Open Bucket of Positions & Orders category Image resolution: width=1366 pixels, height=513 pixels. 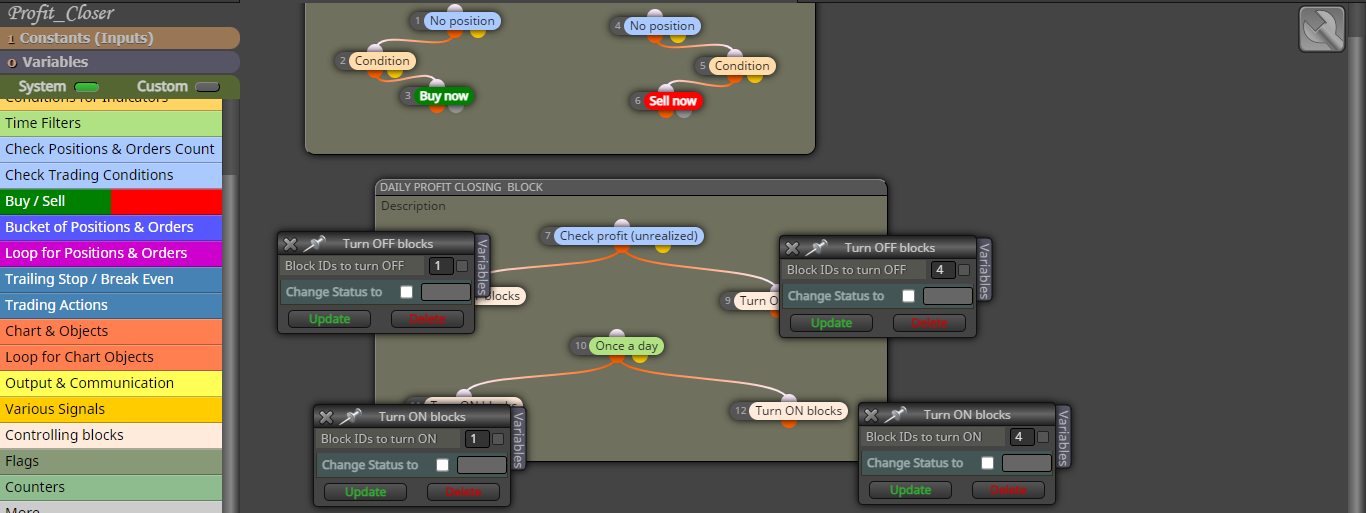111,228
